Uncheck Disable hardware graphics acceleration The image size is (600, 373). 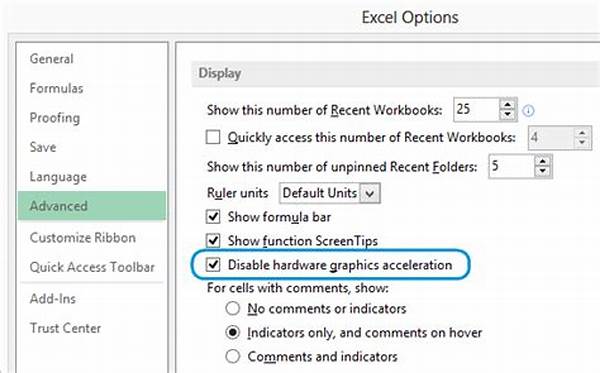click(x=213, y=265)
